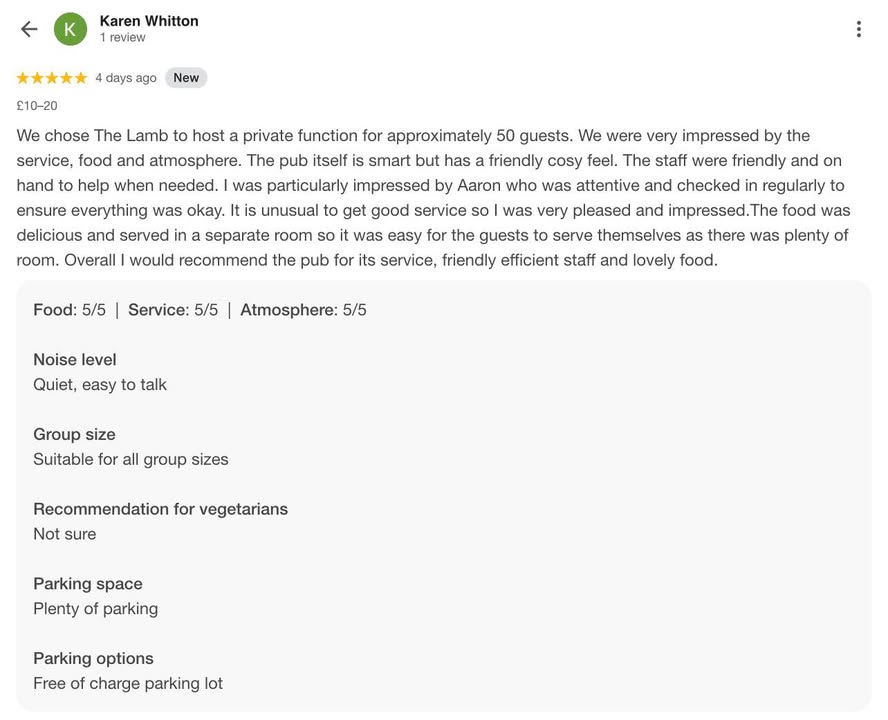Click "Plenty of parking" detail

click(x=96, y=609)
